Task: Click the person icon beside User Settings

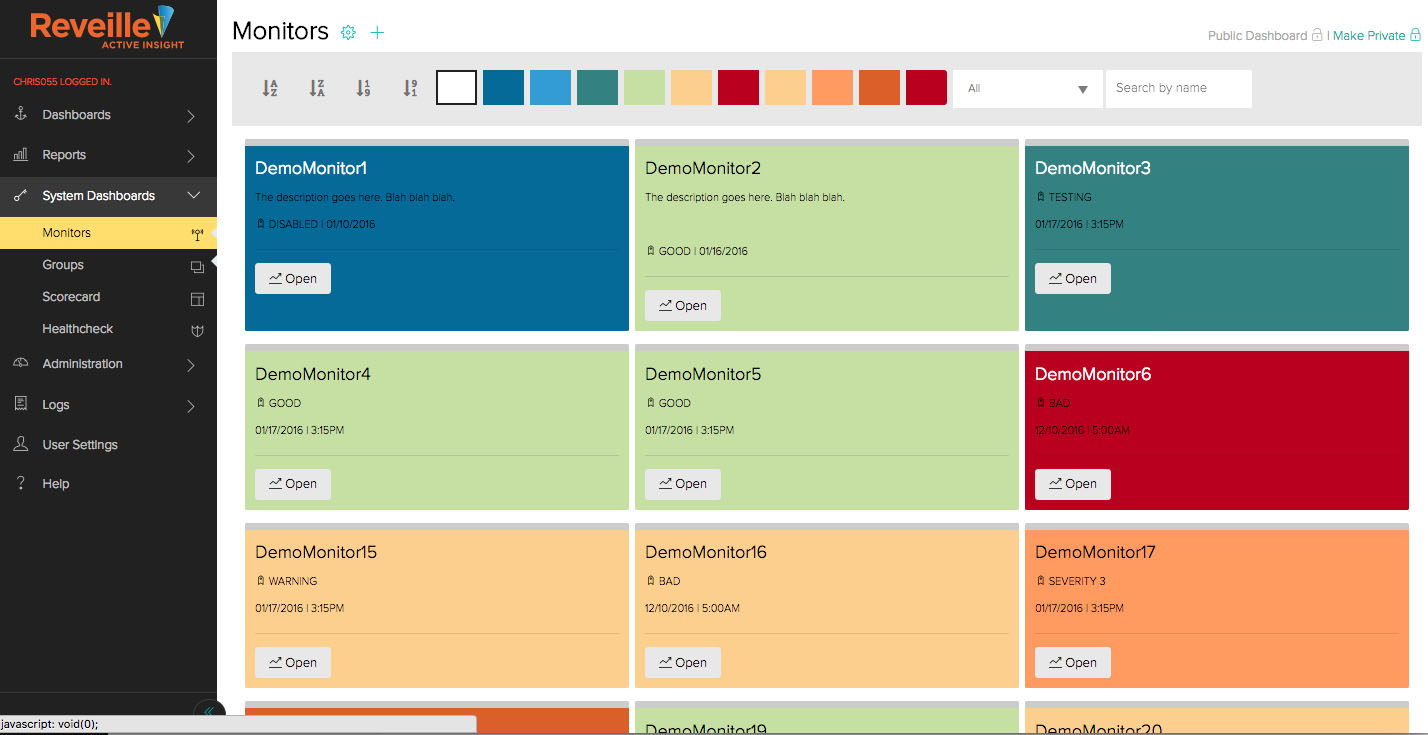Action: 20,444
